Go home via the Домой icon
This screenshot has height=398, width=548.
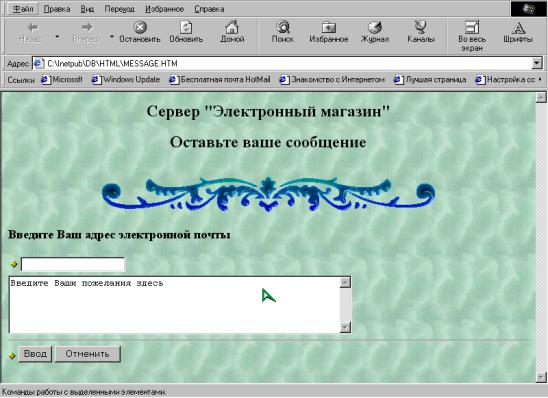click(232, 27)
